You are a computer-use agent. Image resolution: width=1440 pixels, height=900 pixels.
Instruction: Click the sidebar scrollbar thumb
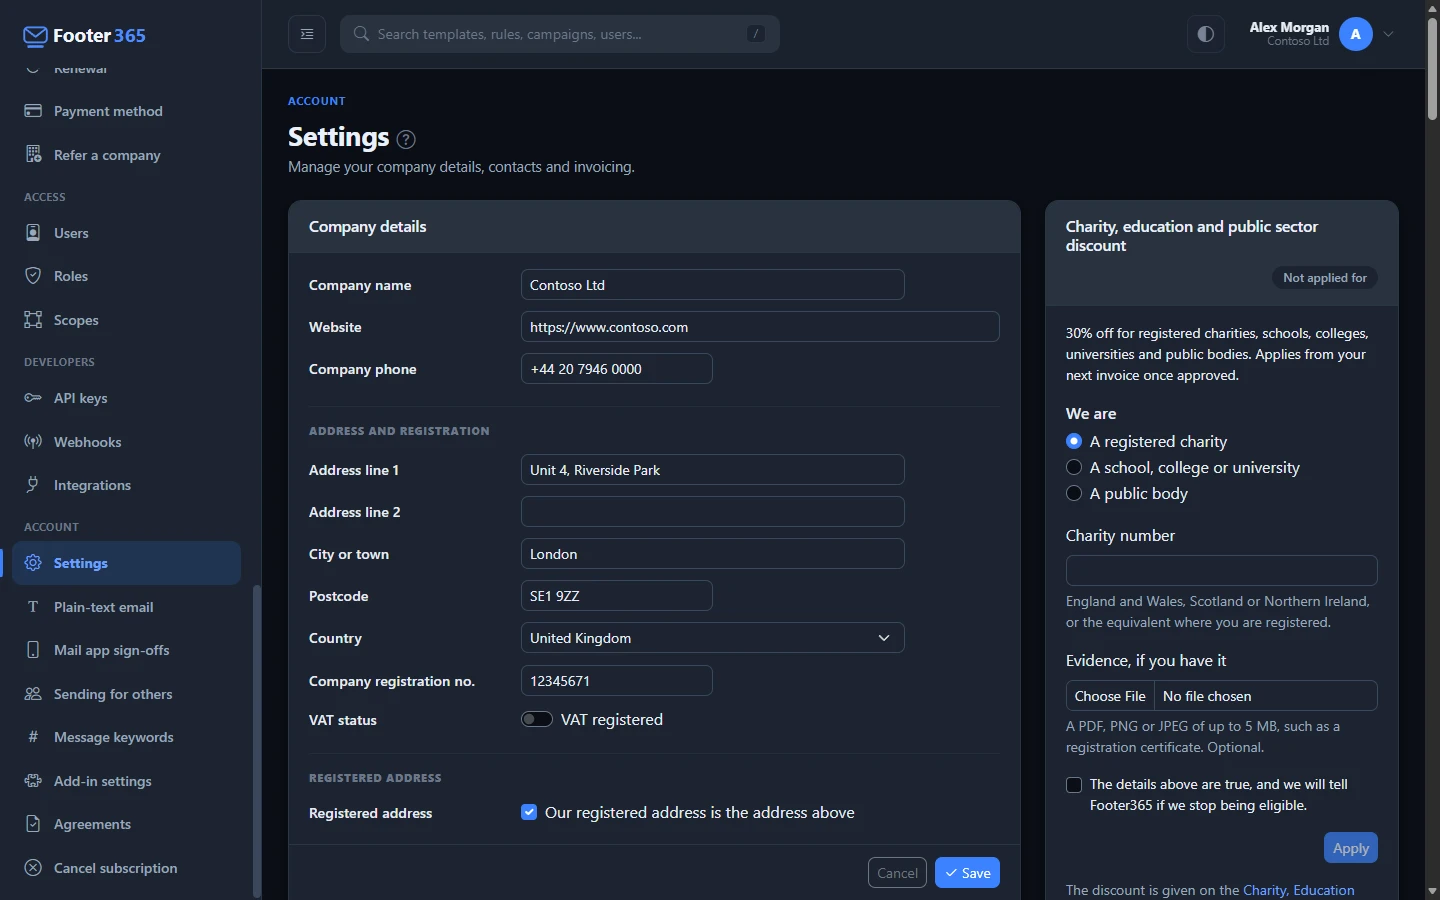click(x=257, y=740)
